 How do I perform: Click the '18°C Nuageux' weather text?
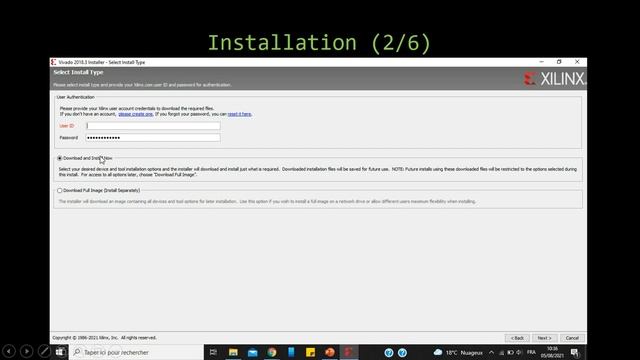click(x=464, y=352)
